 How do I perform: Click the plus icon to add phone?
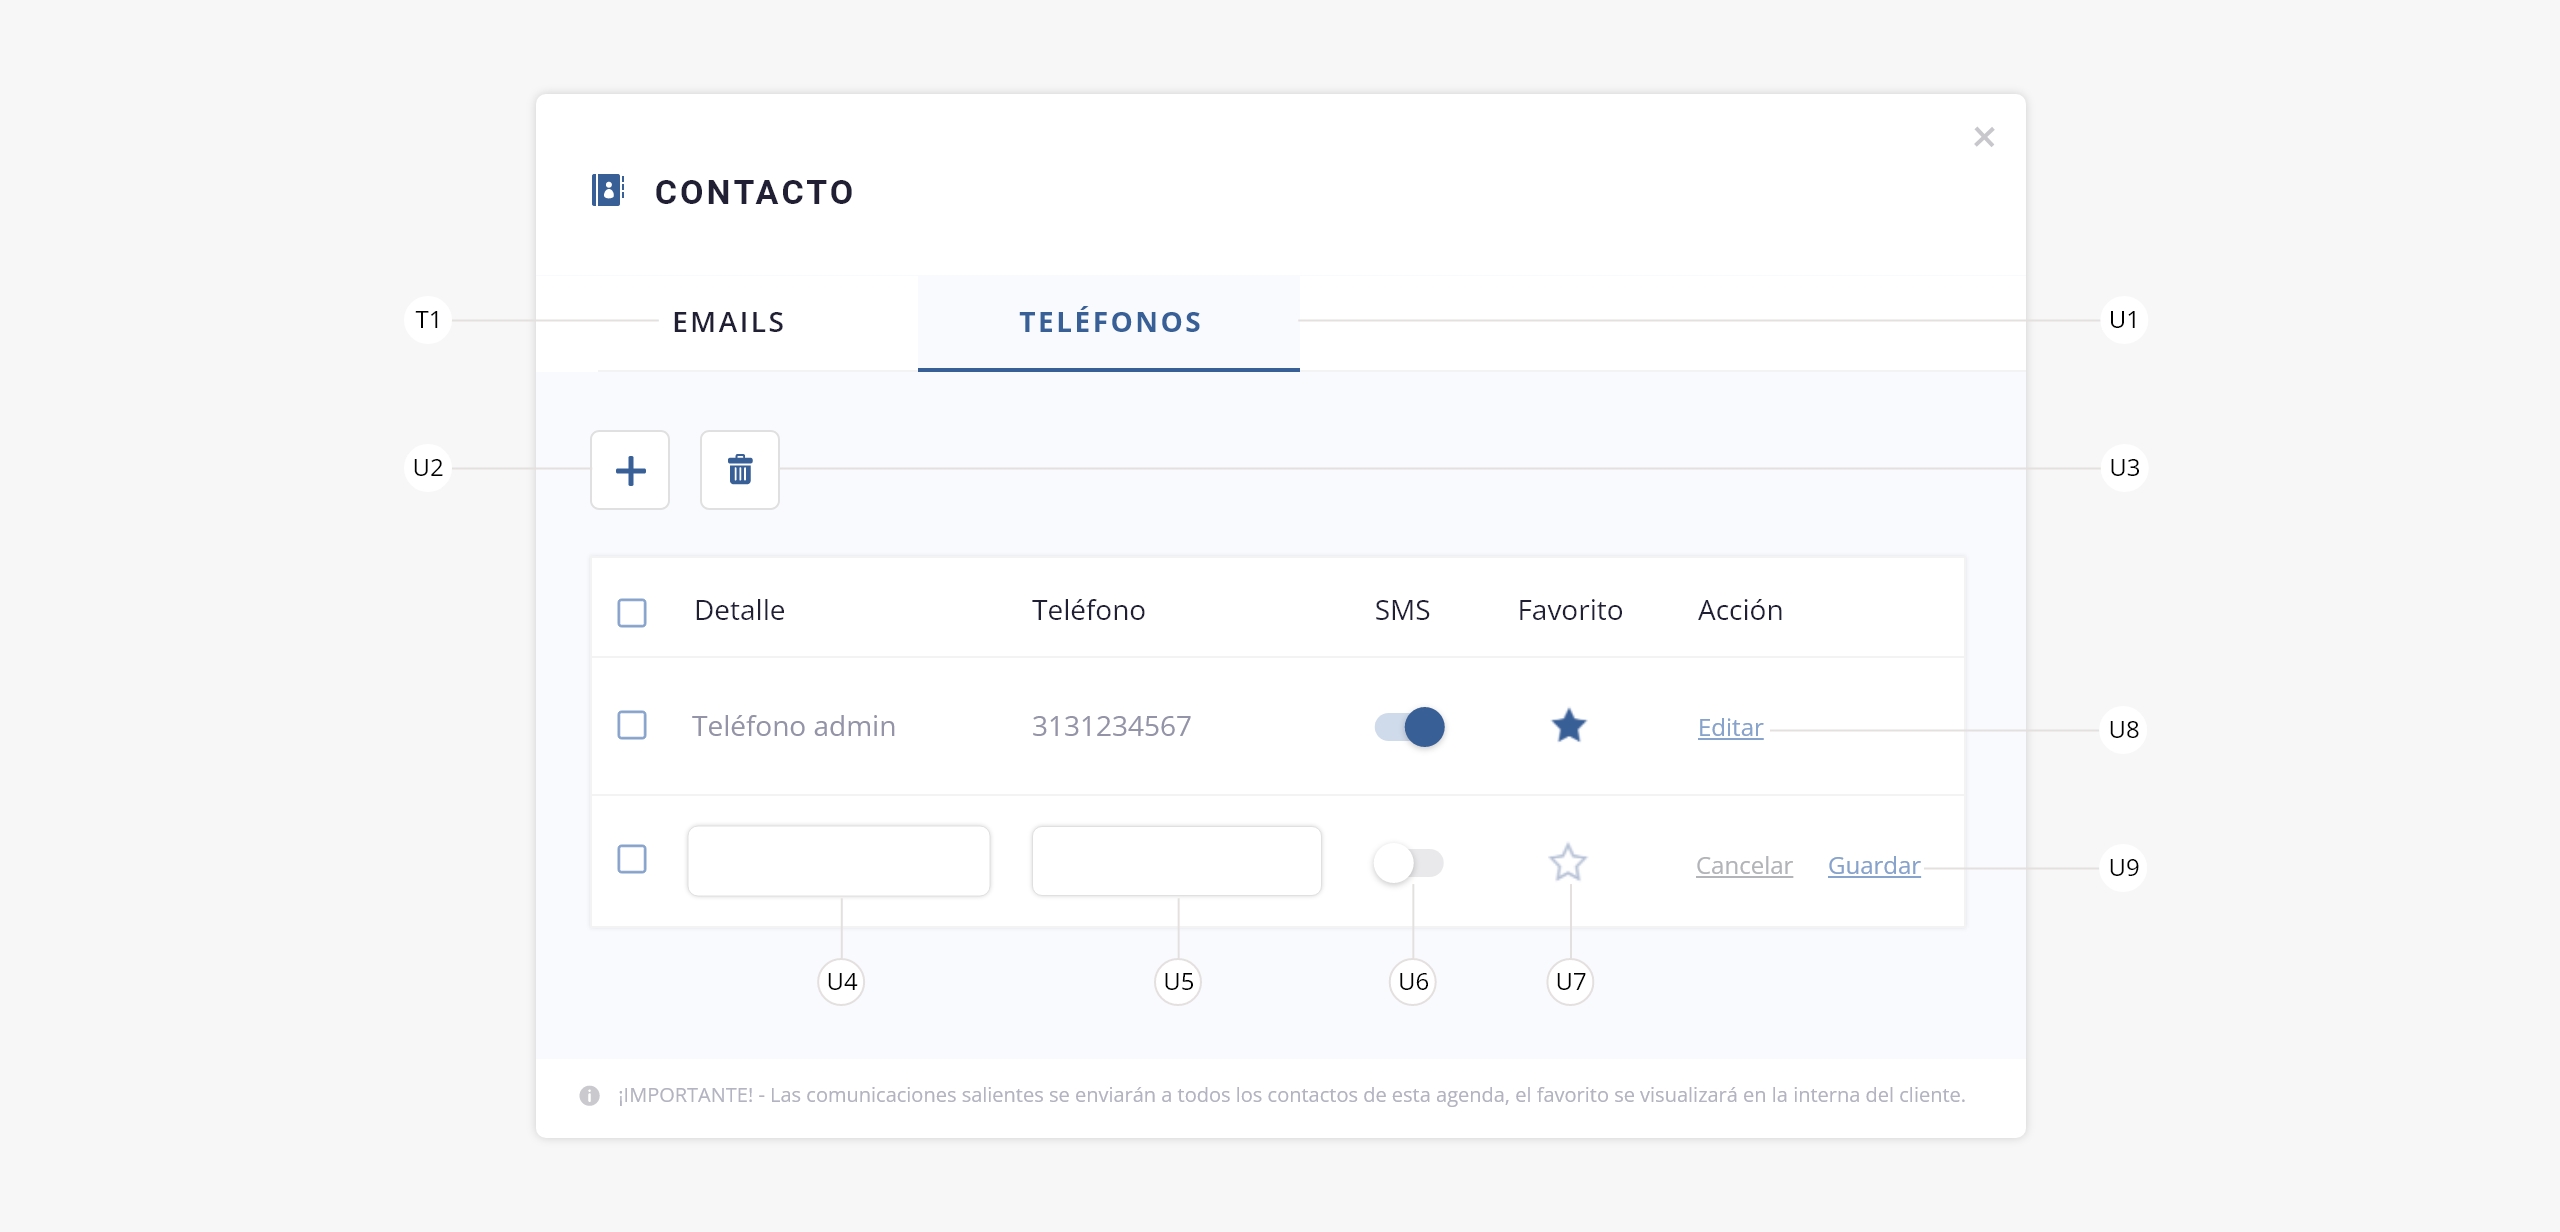pos(630,470)
